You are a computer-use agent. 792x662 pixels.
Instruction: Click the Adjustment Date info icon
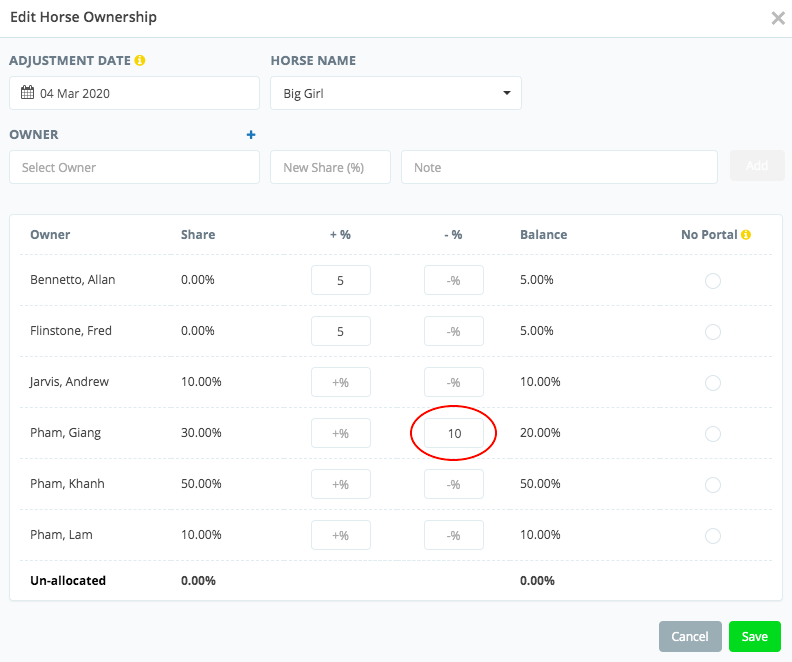tap(140, 61)
